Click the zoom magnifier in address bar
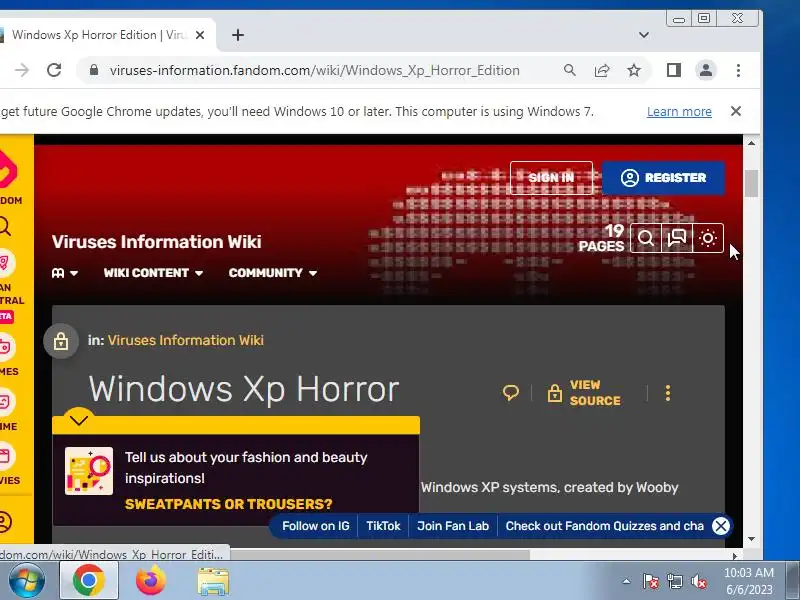This screenshot has width=800, height=600. 569,70
